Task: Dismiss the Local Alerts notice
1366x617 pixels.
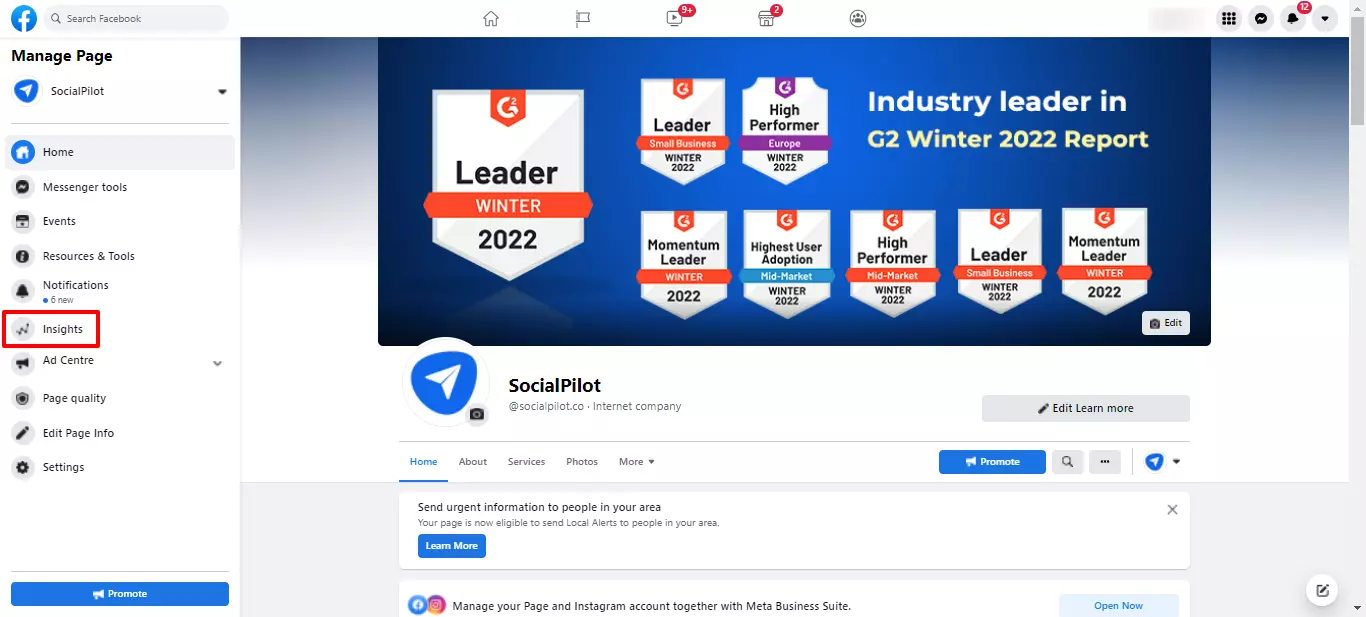Action: 1172,510
